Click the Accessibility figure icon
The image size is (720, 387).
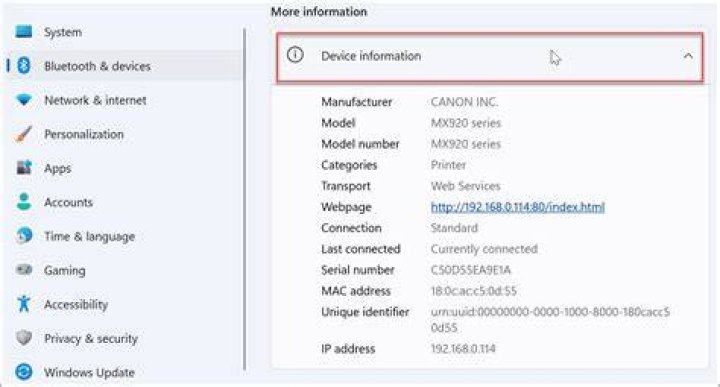click(x=24, y=304)
